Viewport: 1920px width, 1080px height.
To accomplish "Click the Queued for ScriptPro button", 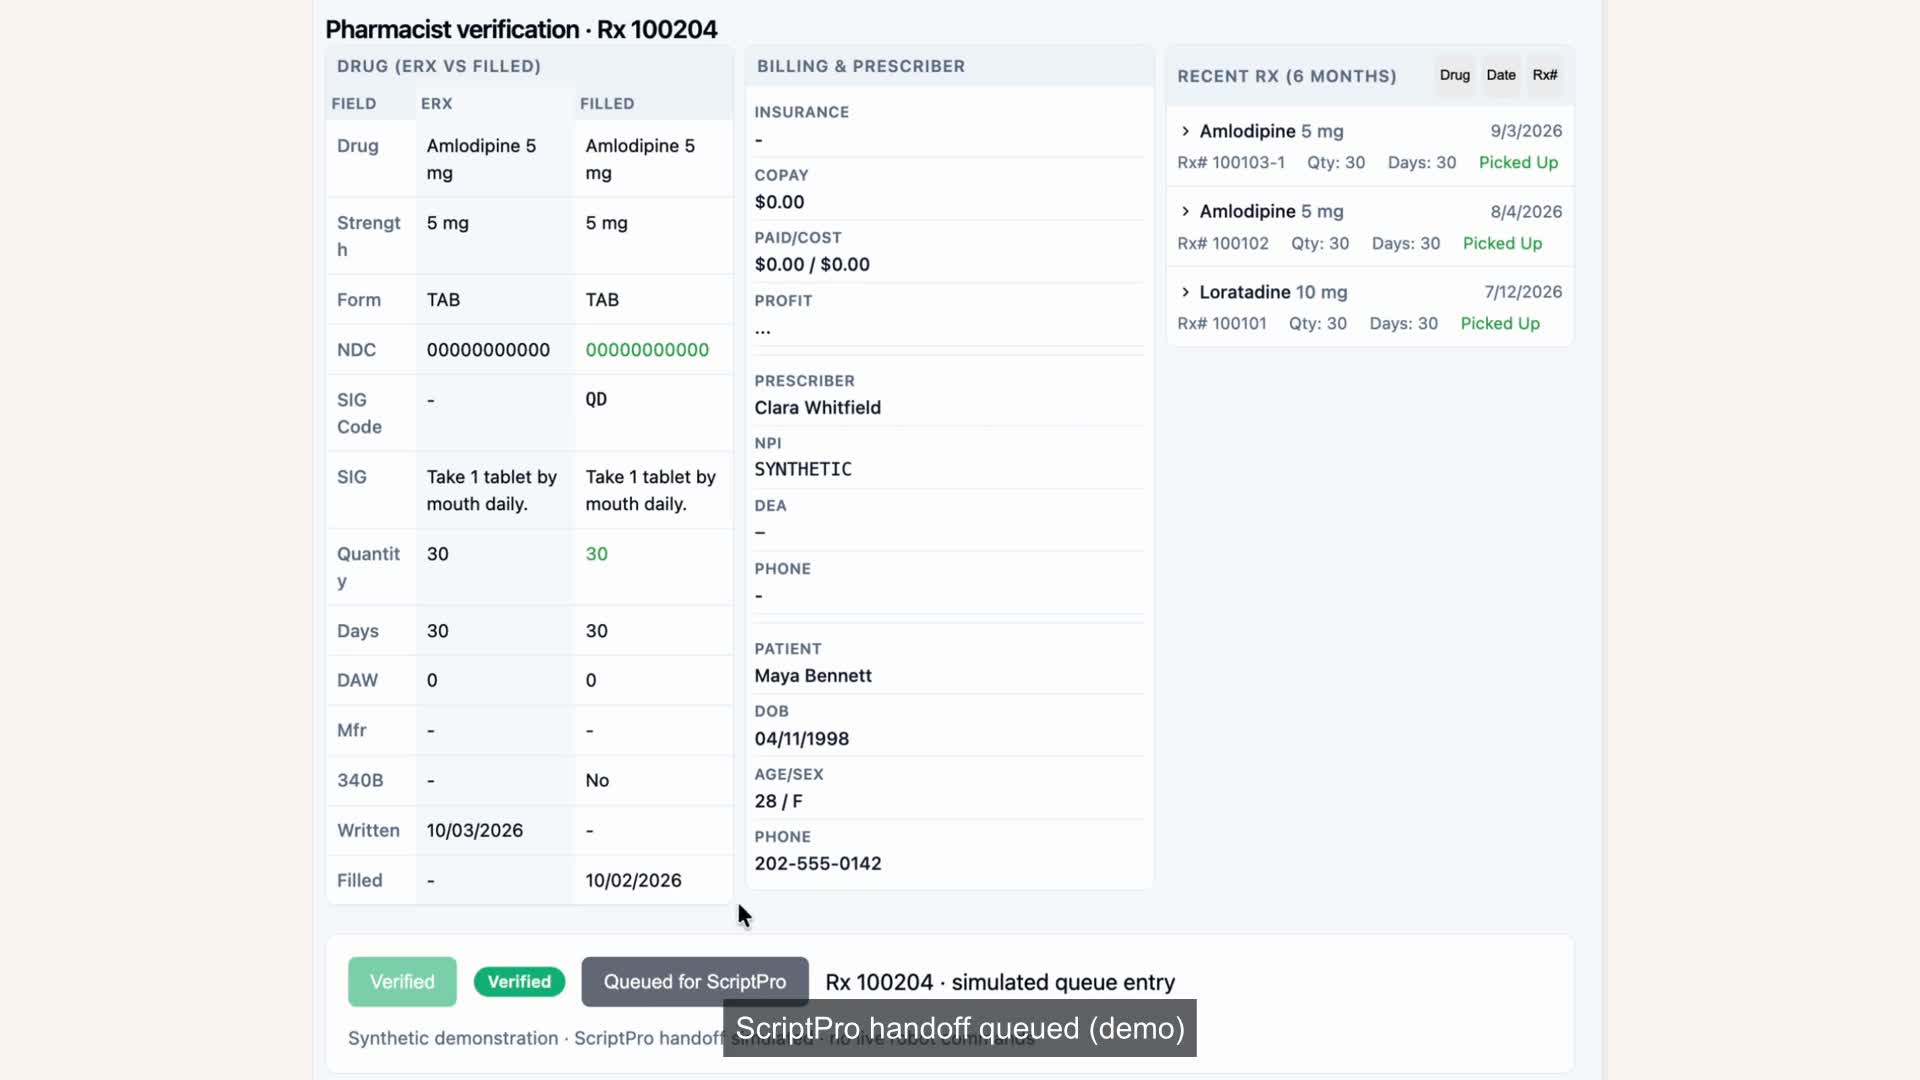I will coord(695,982).
